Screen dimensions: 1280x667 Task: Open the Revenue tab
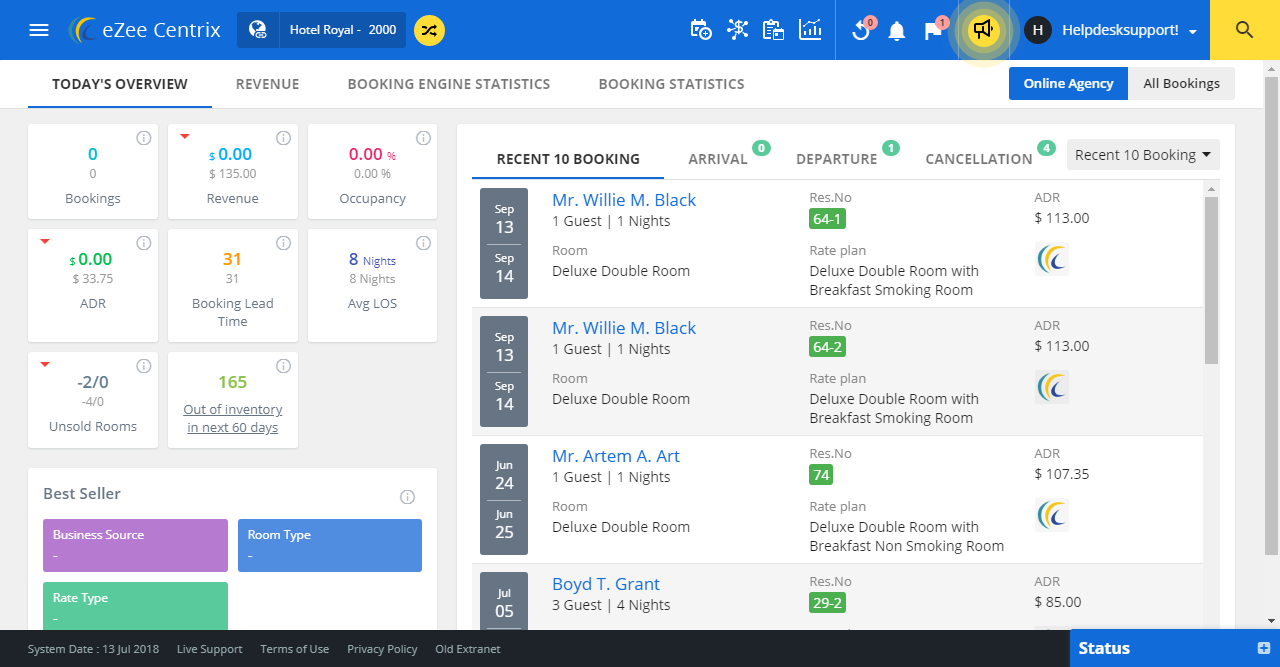267,84
